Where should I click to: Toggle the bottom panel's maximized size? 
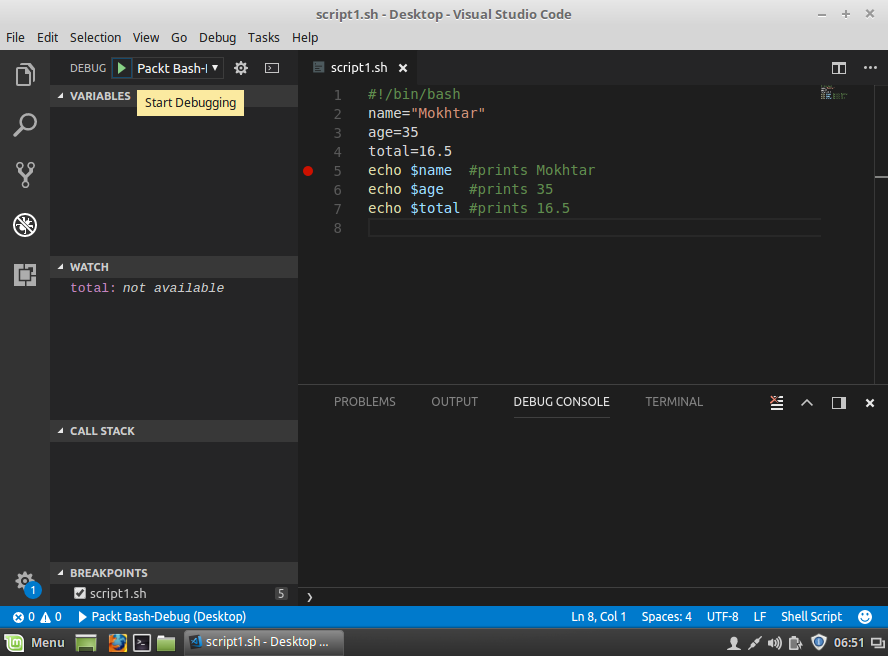pos(807,402)
